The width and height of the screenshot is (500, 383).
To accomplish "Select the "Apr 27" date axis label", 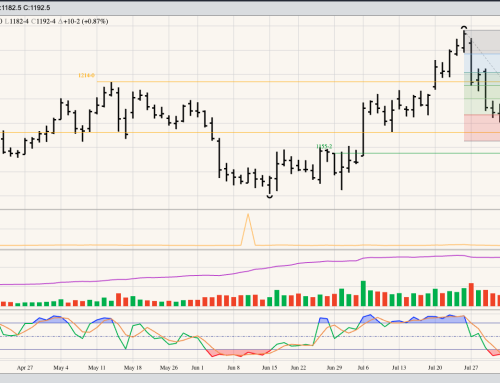I will pos(25,368).
